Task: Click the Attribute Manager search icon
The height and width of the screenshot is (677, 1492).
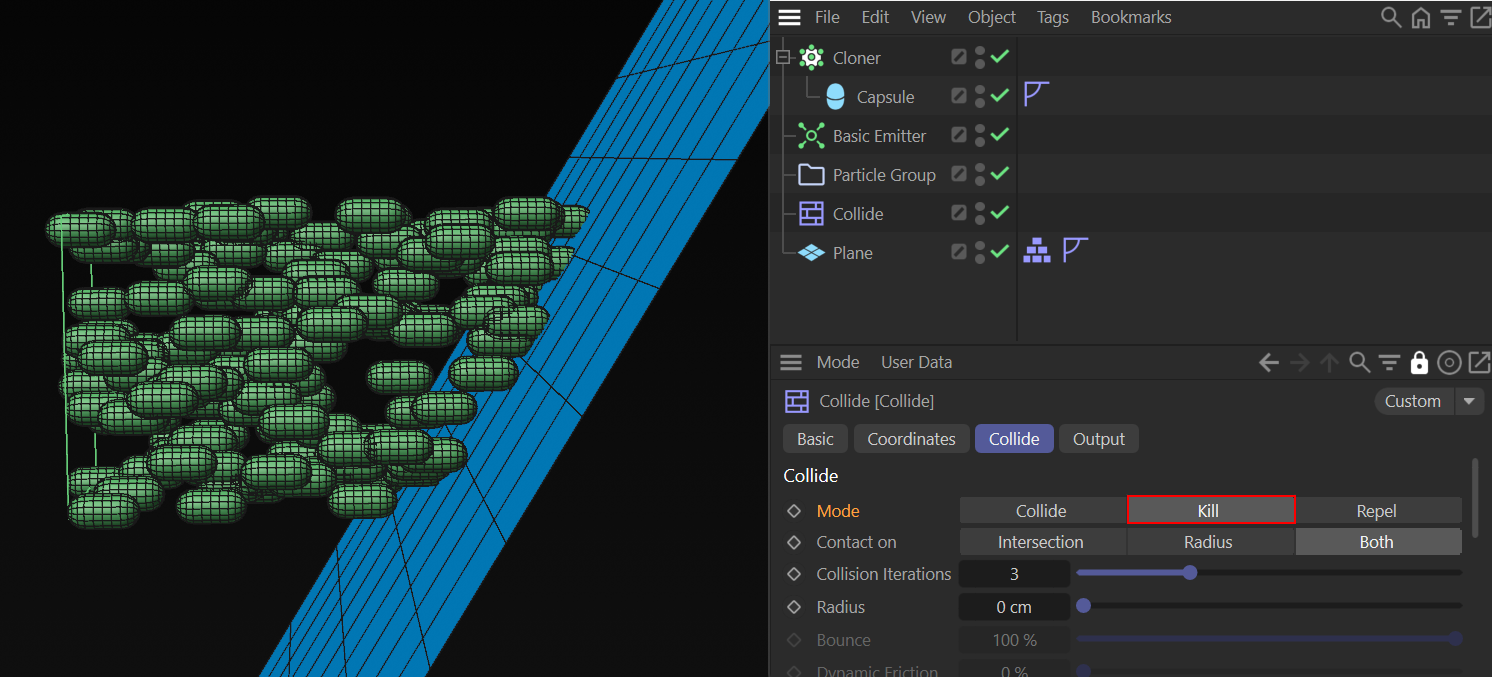Action: click(x=1359, y=362)
